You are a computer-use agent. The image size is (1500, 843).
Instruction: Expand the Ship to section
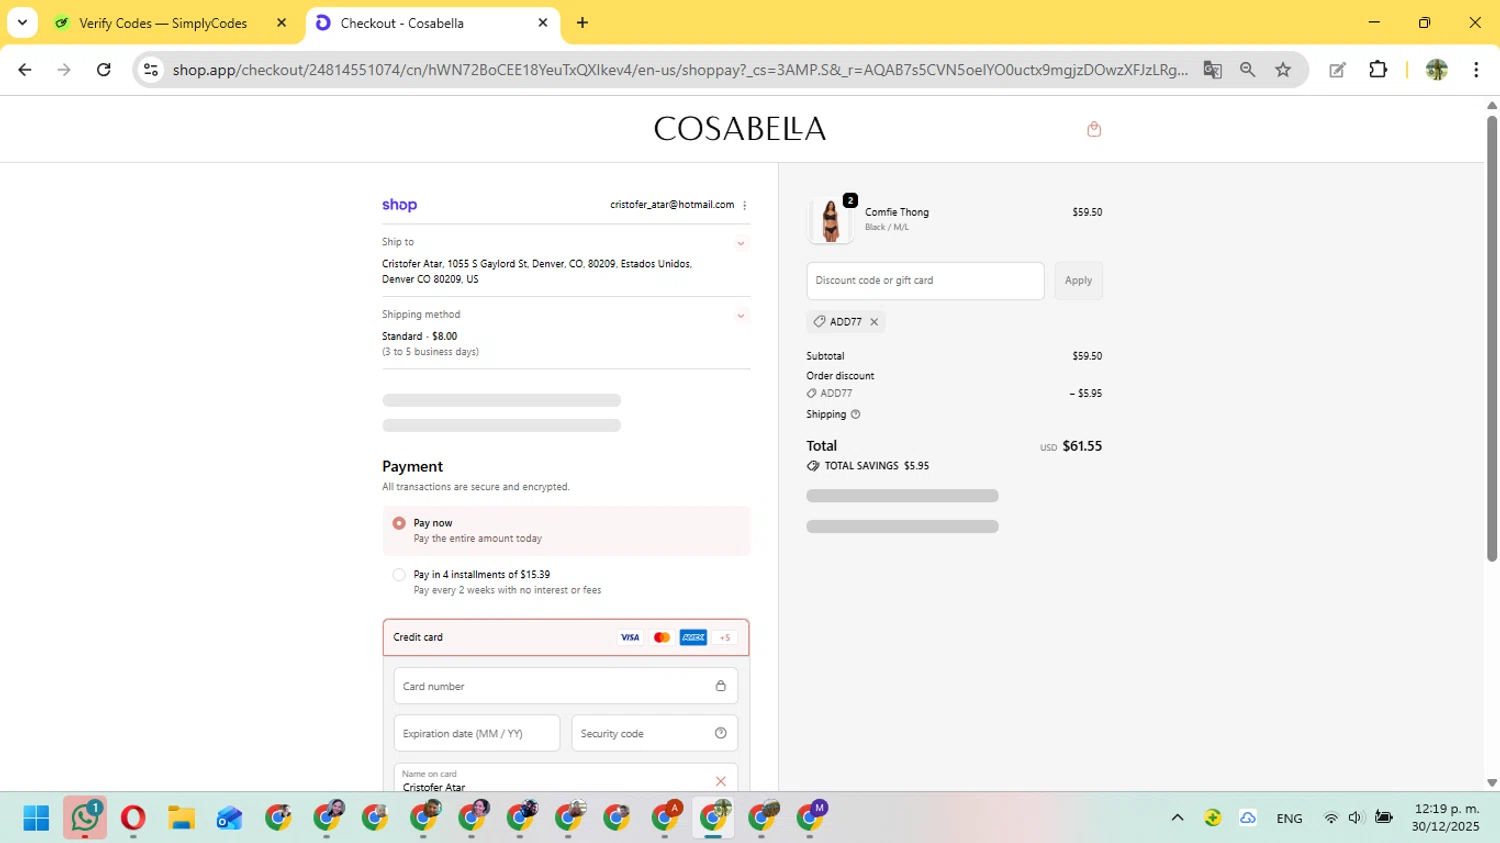[741, 243]
